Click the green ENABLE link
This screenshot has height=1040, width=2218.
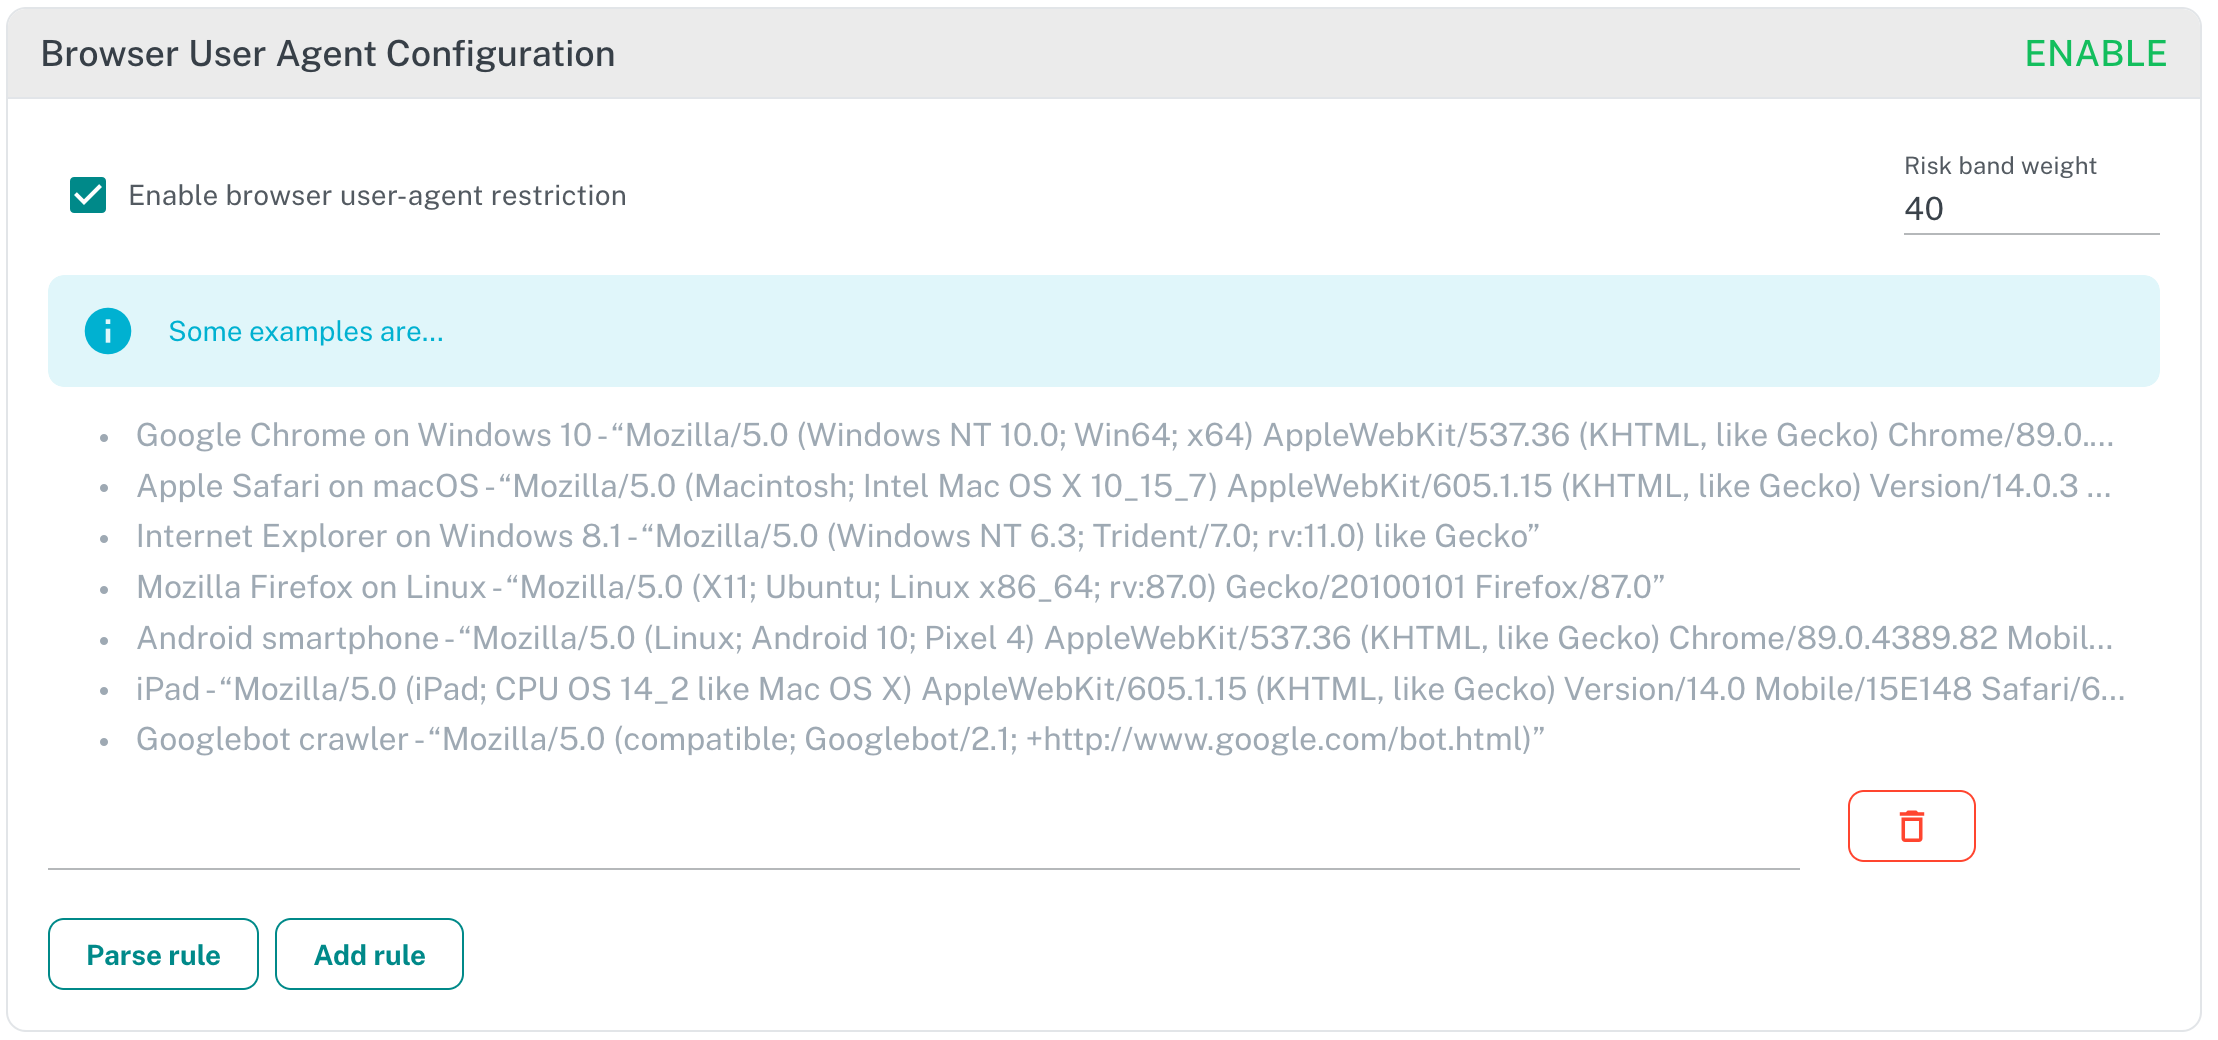[2095, 54]
